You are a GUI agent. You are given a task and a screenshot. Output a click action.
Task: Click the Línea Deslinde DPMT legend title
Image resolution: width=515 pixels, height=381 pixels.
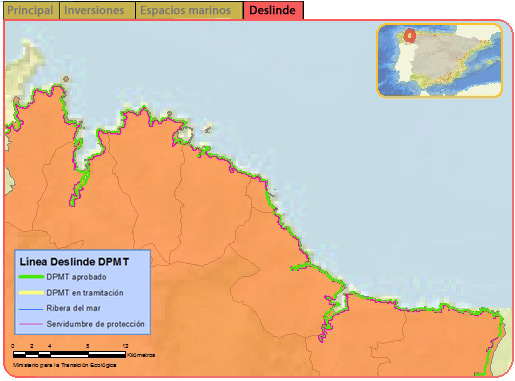tap(74, 262)
